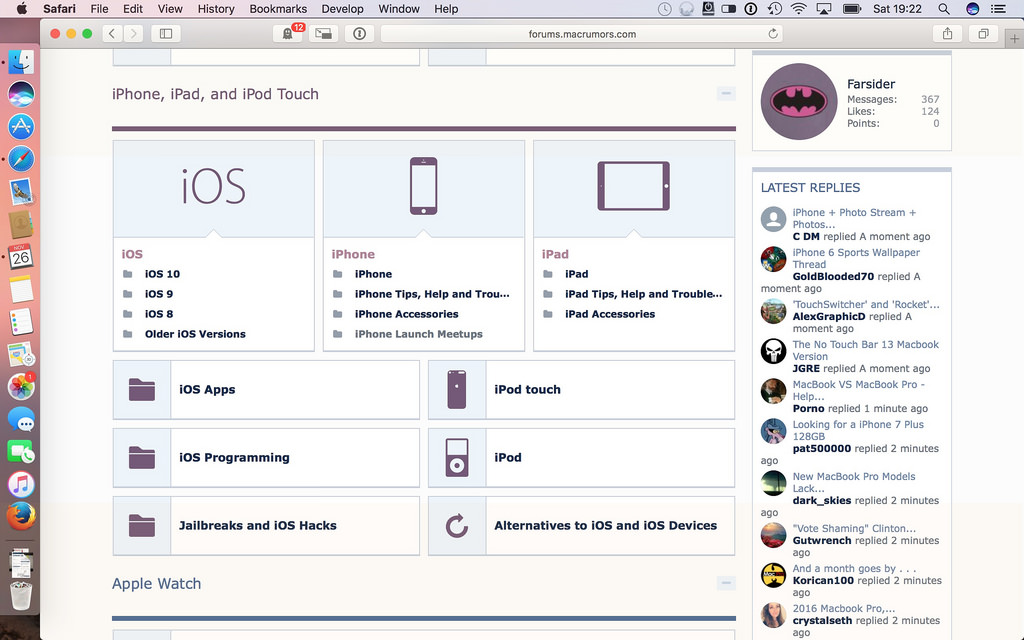The height and width of the screenshot is (640, 1024).
Task: Click the iPhone device icon tile
Action: point(424,188)
